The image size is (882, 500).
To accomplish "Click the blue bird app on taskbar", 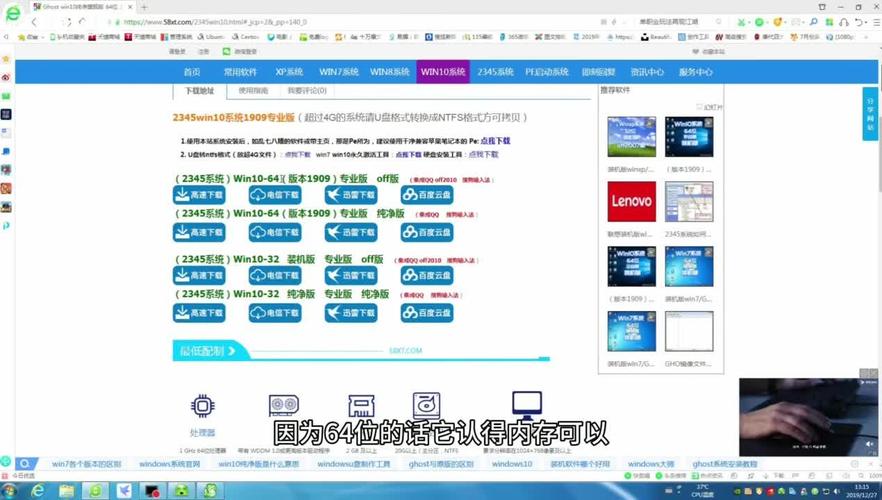I will point(124,491).
